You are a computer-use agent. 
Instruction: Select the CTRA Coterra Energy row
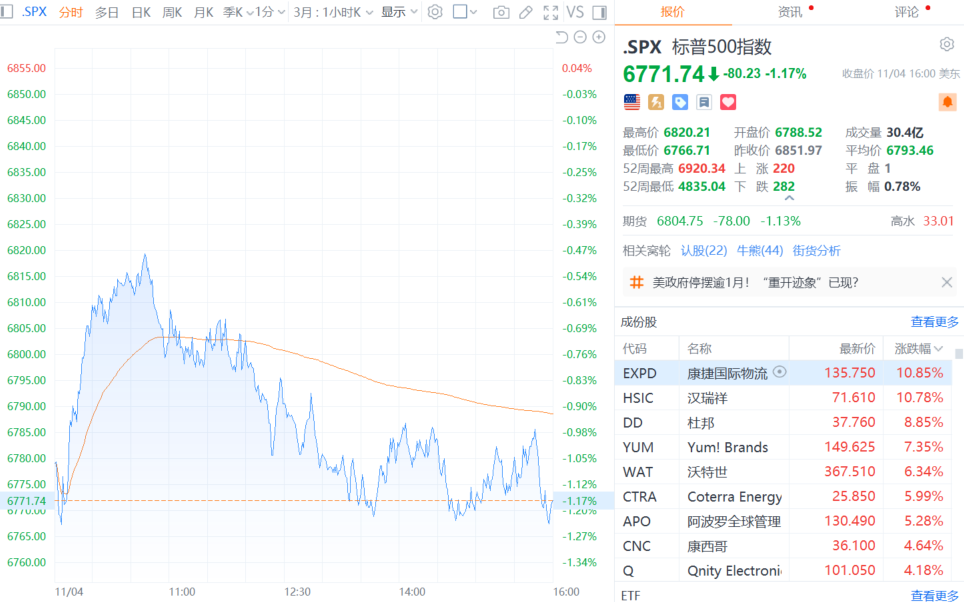[x=783, y=496]
